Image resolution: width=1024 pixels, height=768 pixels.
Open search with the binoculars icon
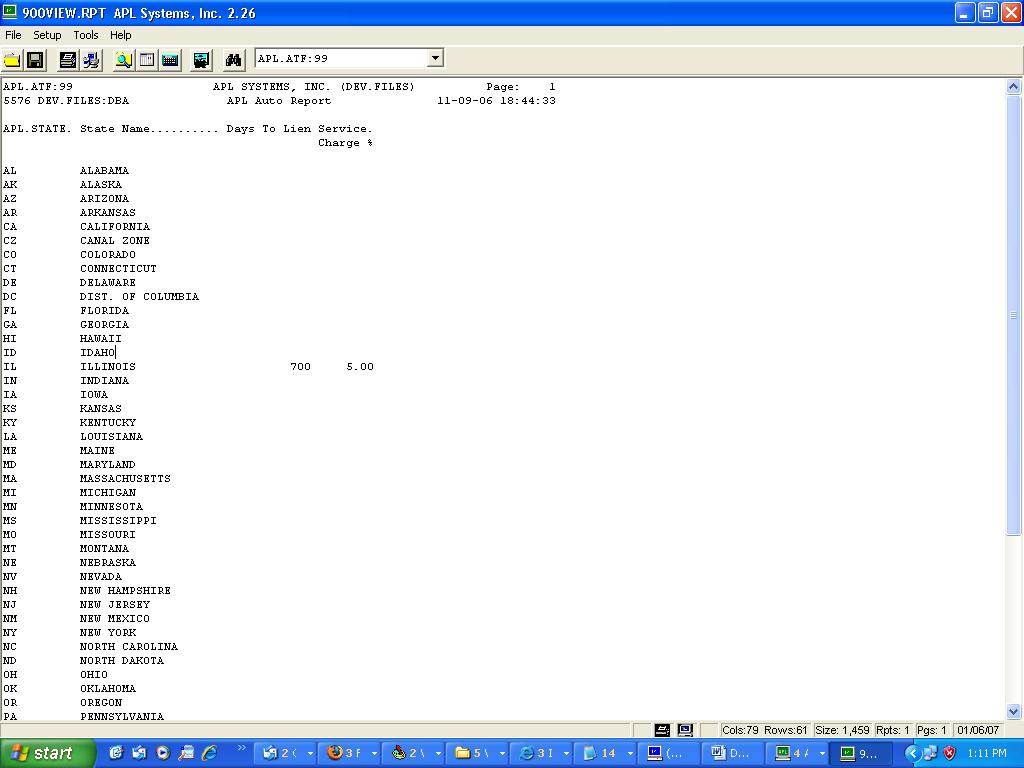coord(233,60)
